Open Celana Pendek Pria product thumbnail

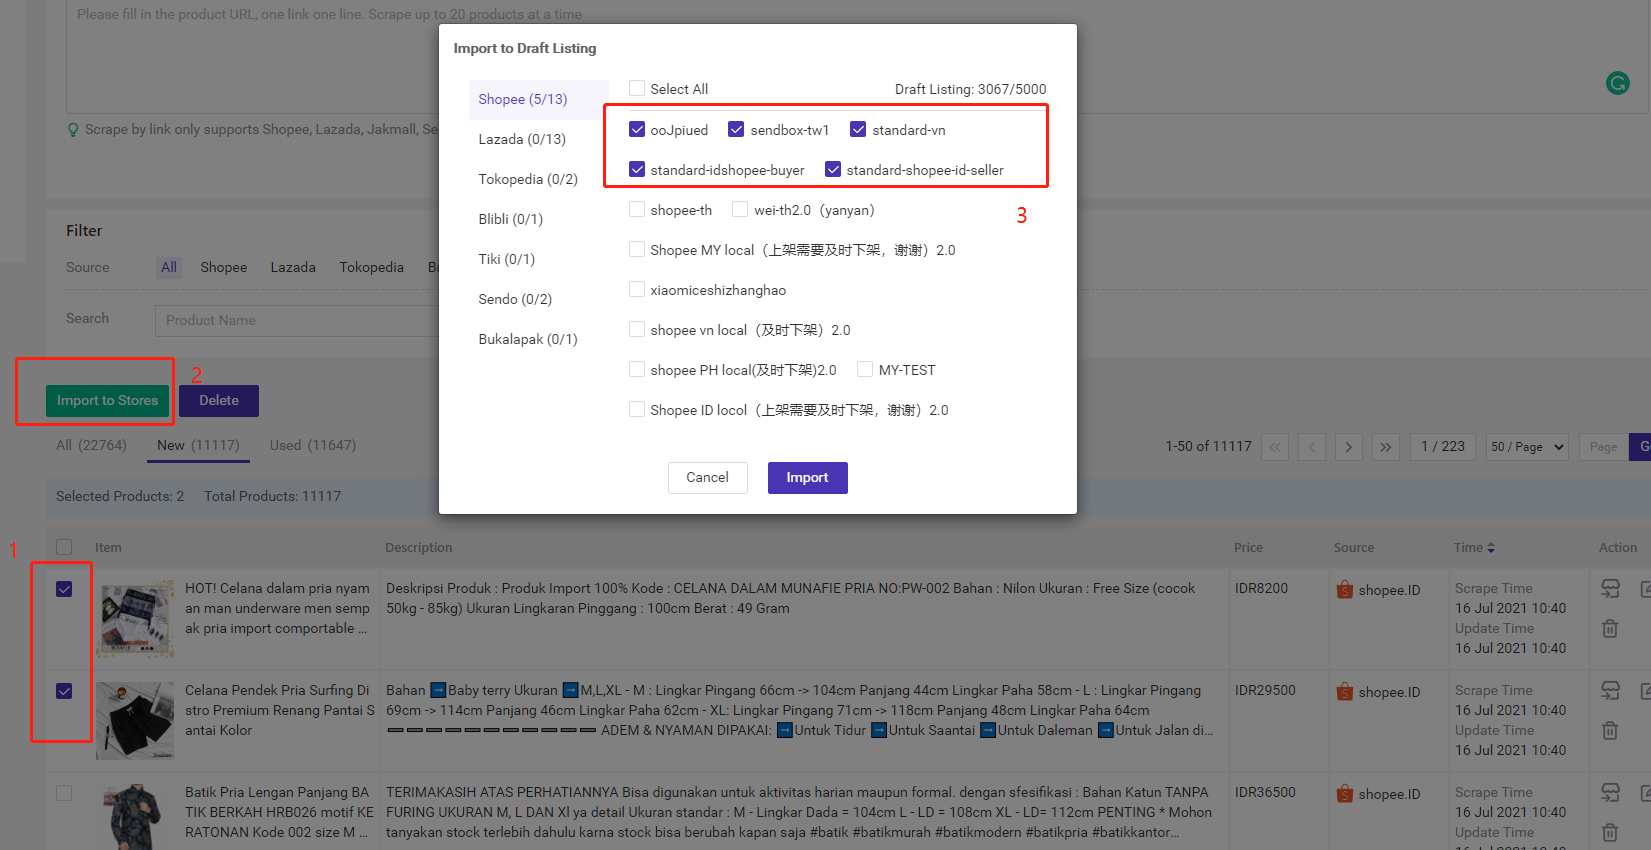point(135,721)
